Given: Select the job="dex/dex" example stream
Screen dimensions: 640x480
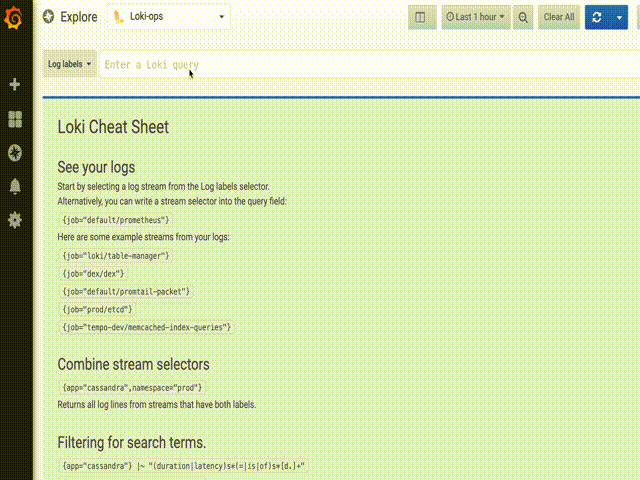Looking at the screenshot, I should click(93, 274).
